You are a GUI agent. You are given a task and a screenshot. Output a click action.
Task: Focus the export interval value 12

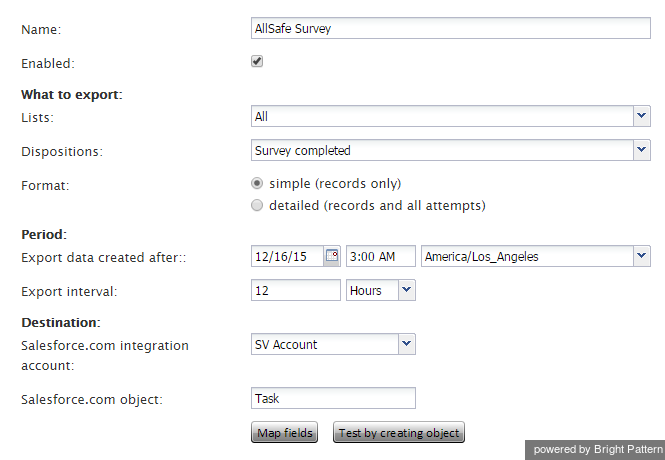point(296,290)
